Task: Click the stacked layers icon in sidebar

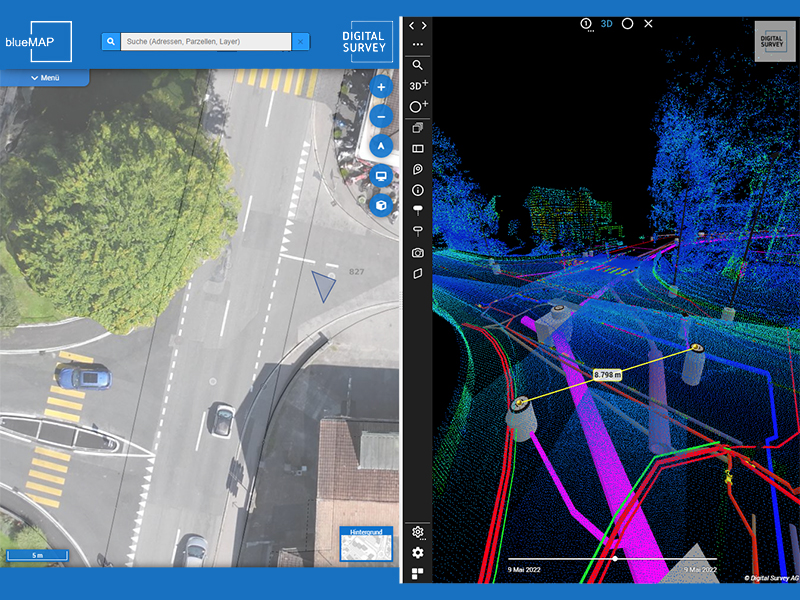Action: pyautogui.click(x=417, y=128)
